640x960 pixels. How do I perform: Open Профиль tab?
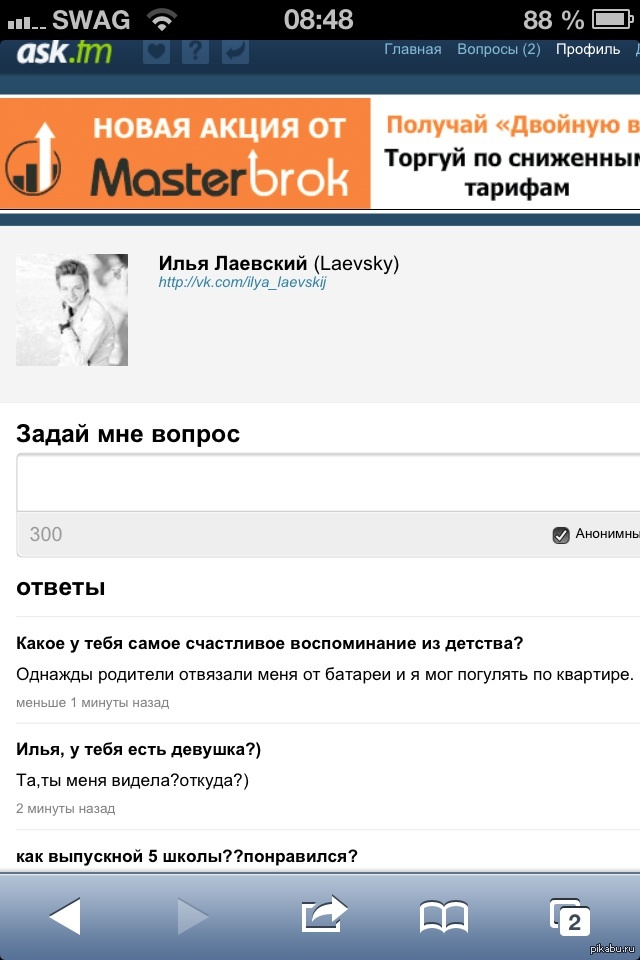coord(588,50)
